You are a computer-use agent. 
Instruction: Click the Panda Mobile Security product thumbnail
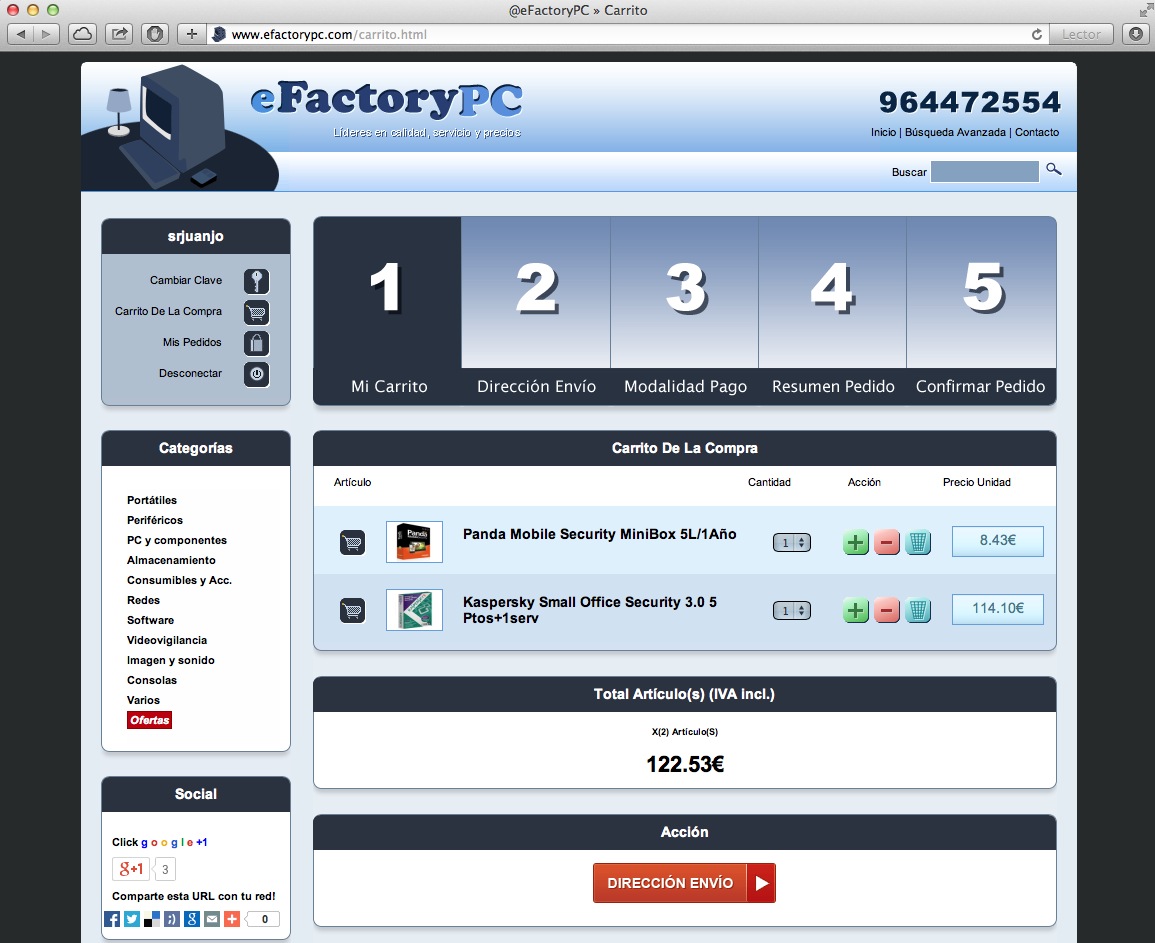pyautogui.click(x=414, y=542)
